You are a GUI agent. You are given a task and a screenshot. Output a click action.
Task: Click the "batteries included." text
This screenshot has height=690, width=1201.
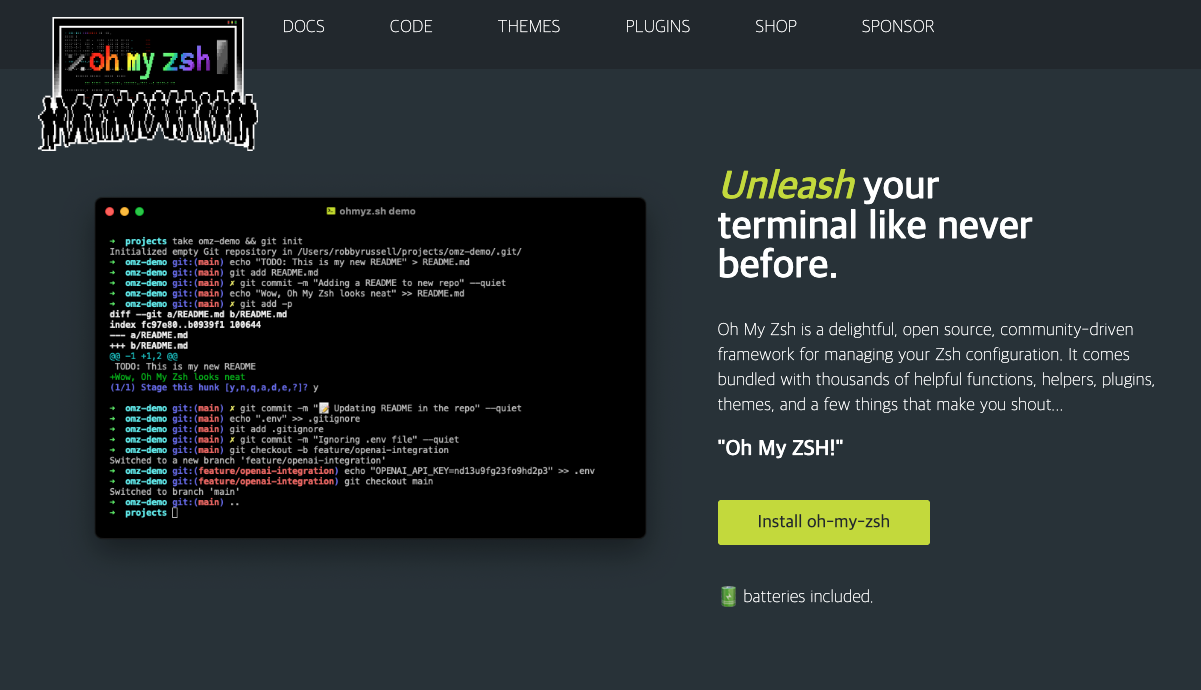tap(808, 597)
